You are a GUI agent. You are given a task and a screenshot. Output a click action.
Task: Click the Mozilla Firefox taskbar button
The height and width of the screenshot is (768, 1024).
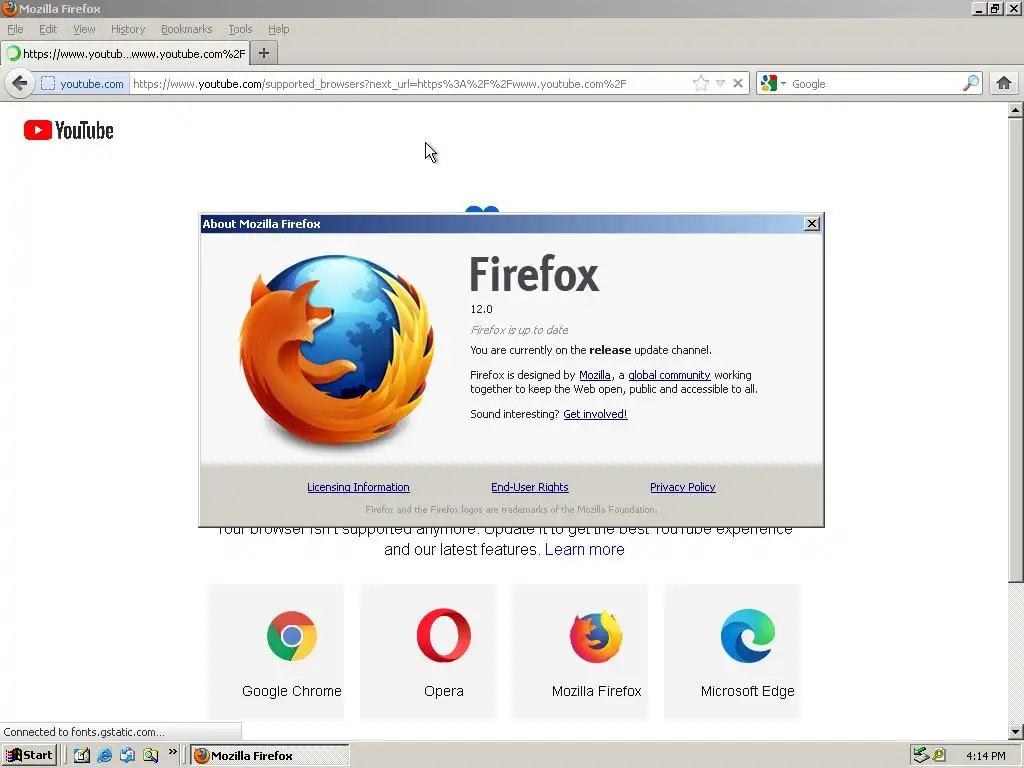pos(270,756)
